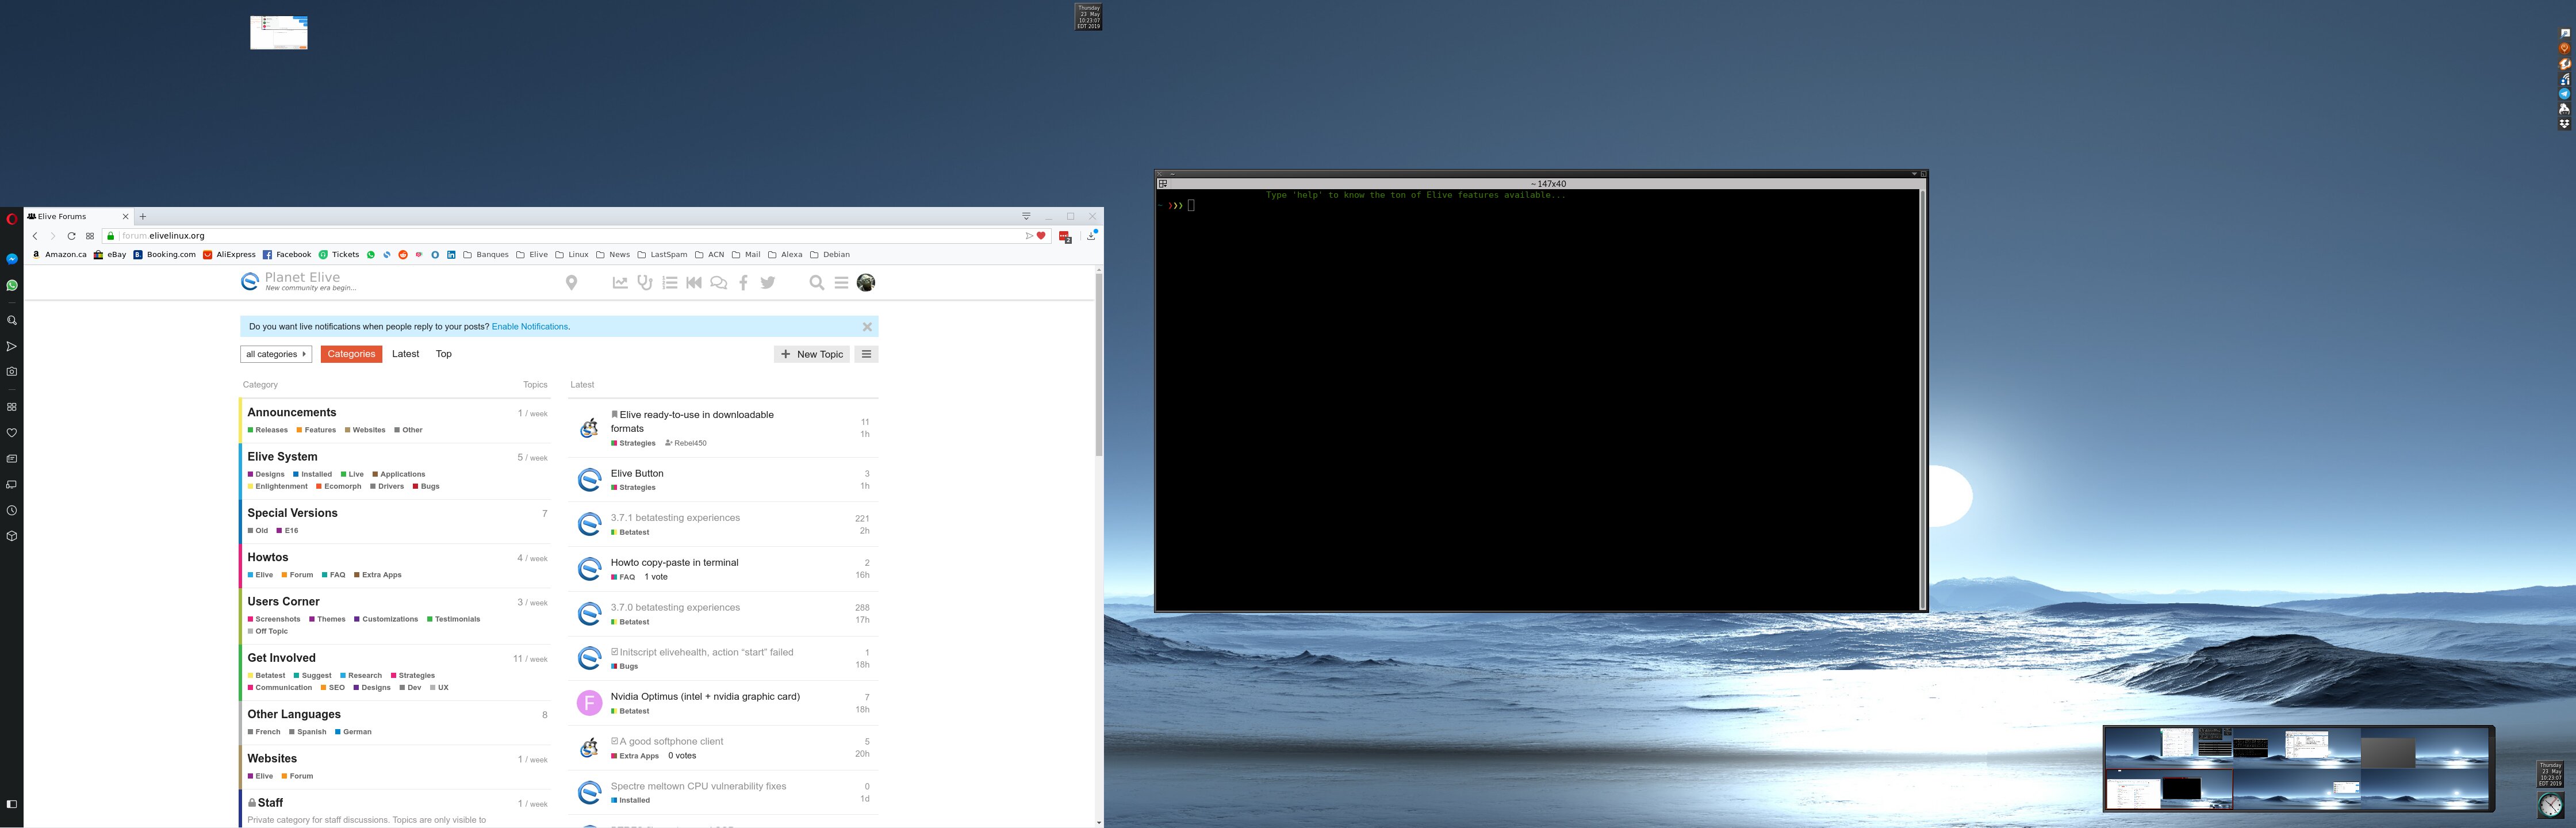Image resolution: width=2576 pixels, height=828 pixels.
Task: Select the Elive Forums browser tab
Action: (x=79, y=216)
